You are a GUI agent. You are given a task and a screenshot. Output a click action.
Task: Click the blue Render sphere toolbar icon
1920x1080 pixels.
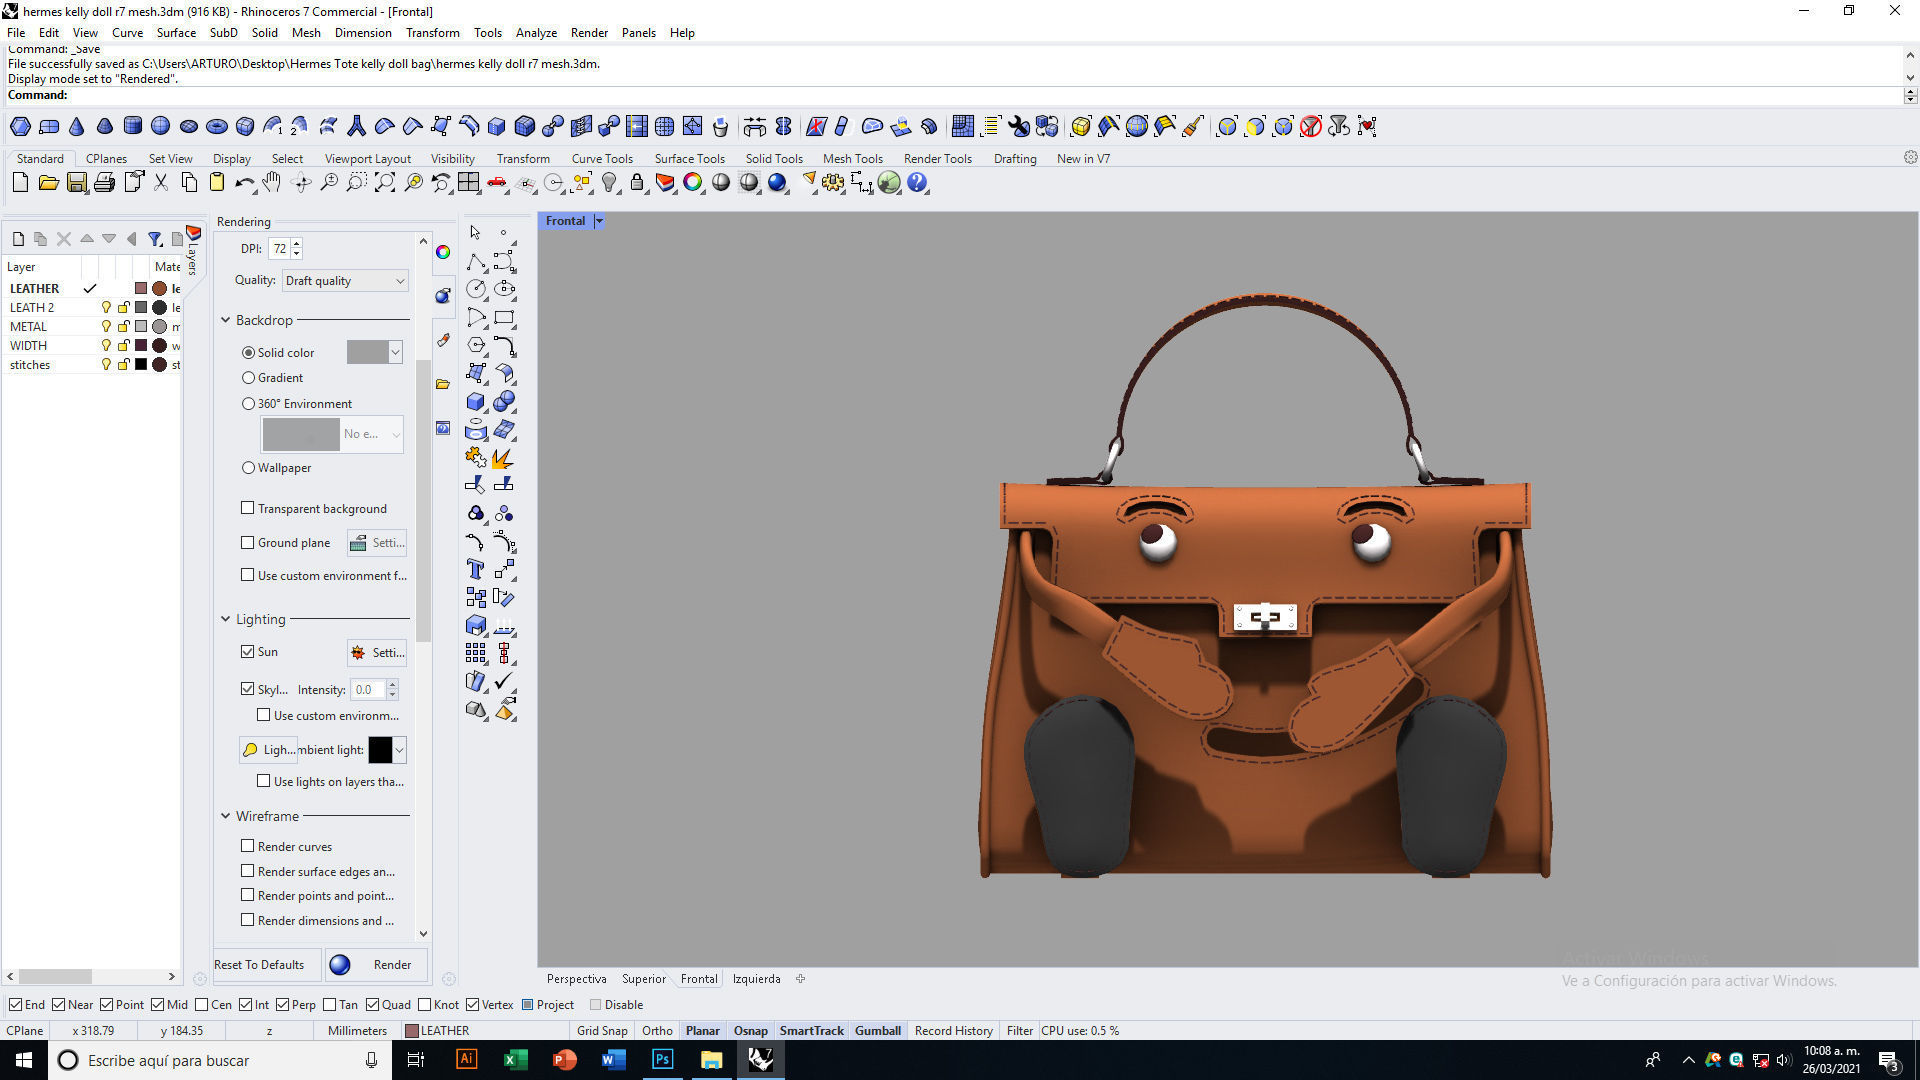pos(777,183)
